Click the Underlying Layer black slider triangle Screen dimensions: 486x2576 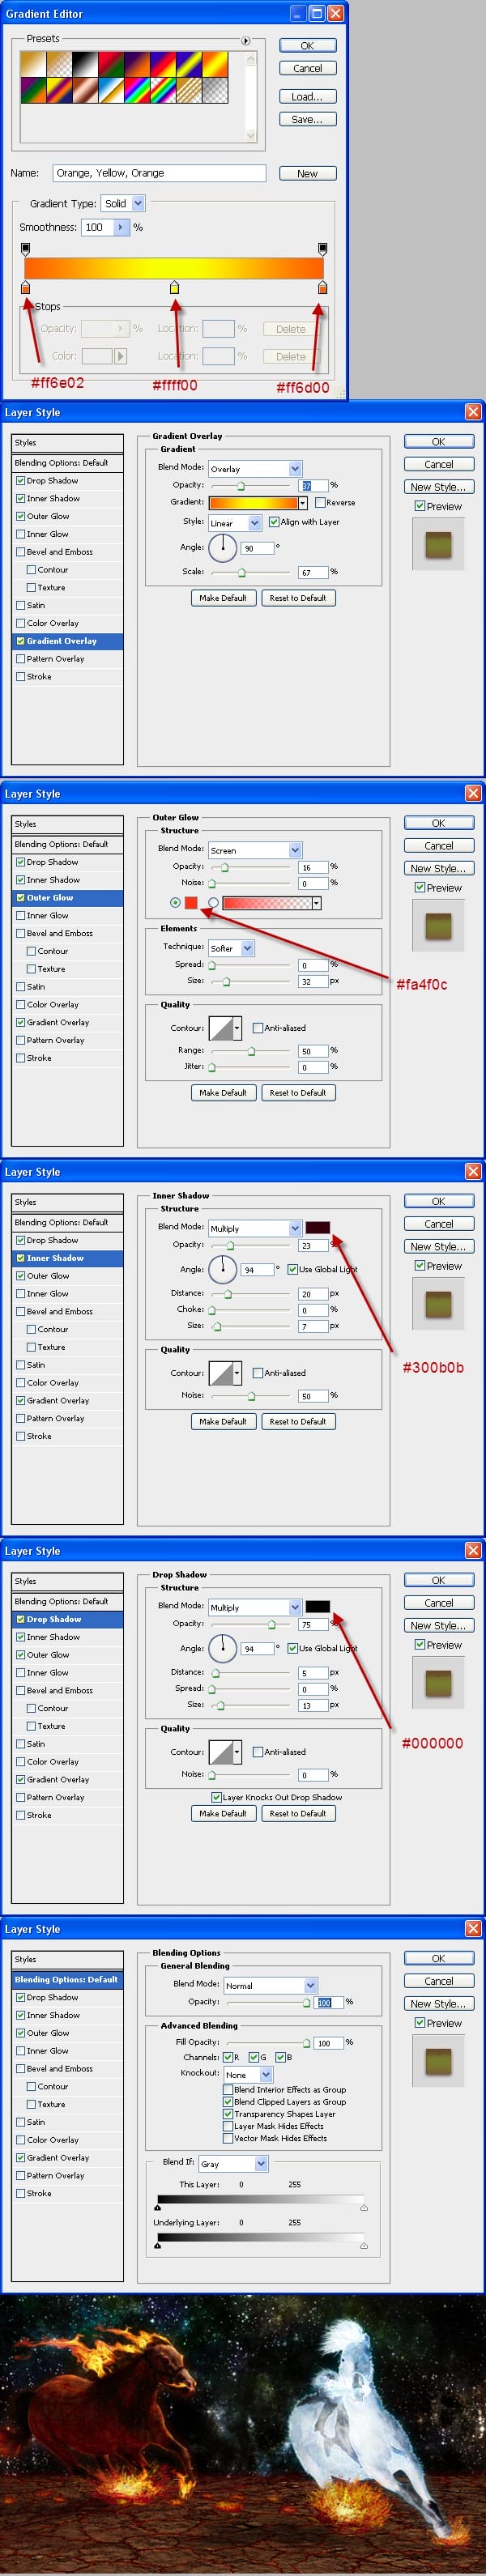coord(158,2245)
